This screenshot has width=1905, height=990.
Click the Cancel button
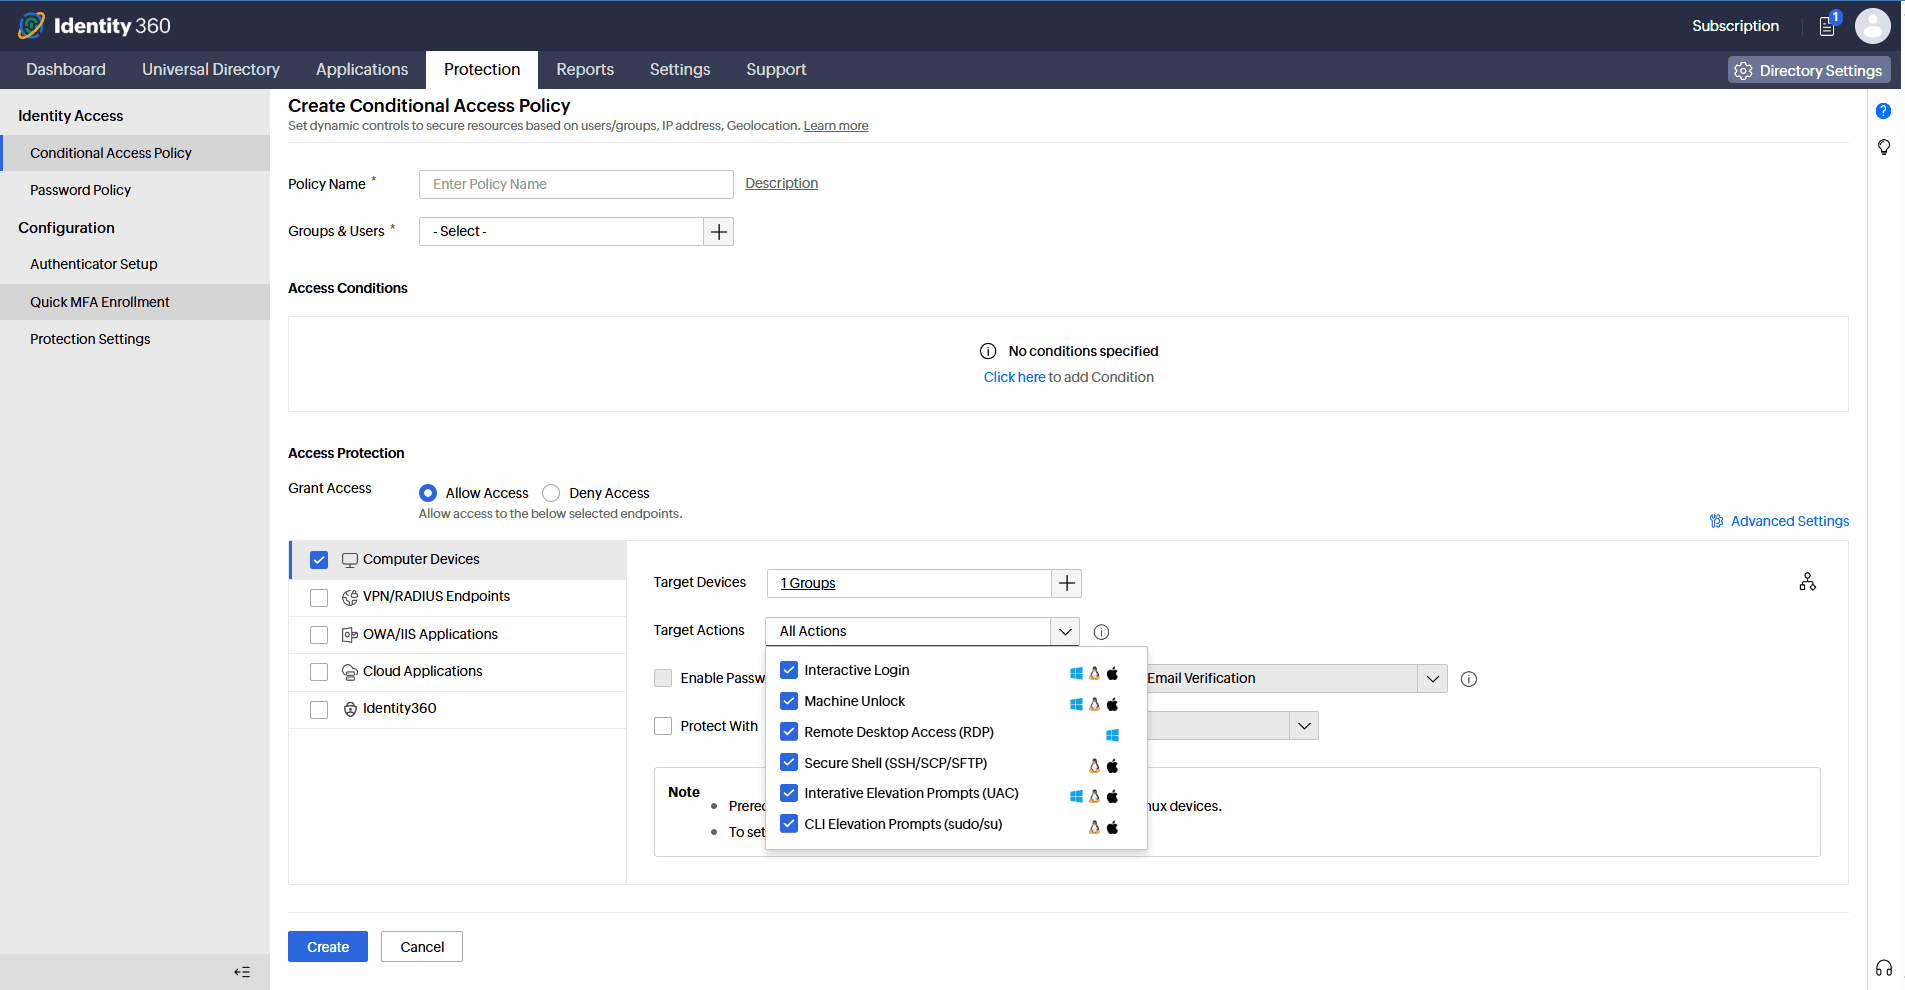click(x=422, y=947)
